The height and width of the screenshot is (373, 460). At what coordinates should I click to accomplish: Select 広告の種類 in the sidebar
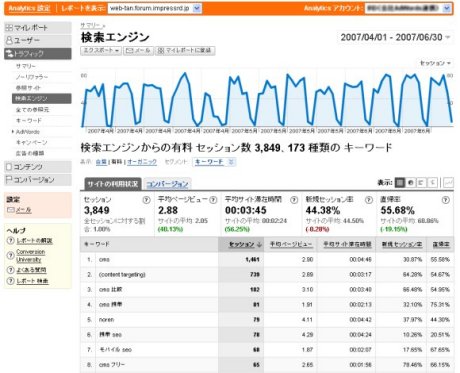[30, 153]
